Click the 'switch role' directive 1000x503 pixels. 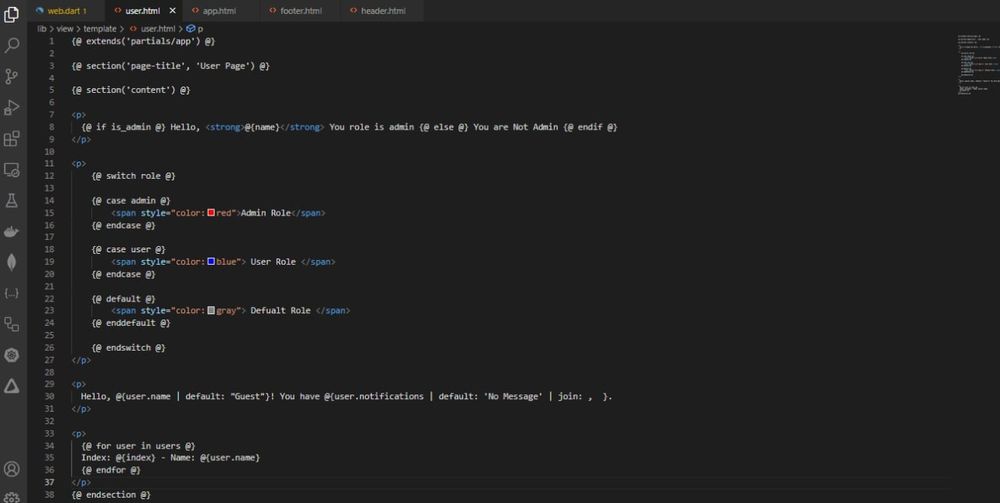coord(133,176)
